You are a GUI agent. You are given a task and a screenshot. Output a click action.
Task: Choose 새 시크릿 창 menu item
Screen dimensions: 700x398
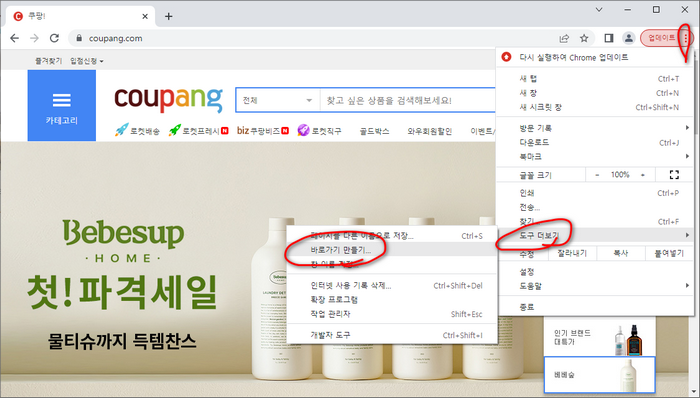[x=594, y=108]
